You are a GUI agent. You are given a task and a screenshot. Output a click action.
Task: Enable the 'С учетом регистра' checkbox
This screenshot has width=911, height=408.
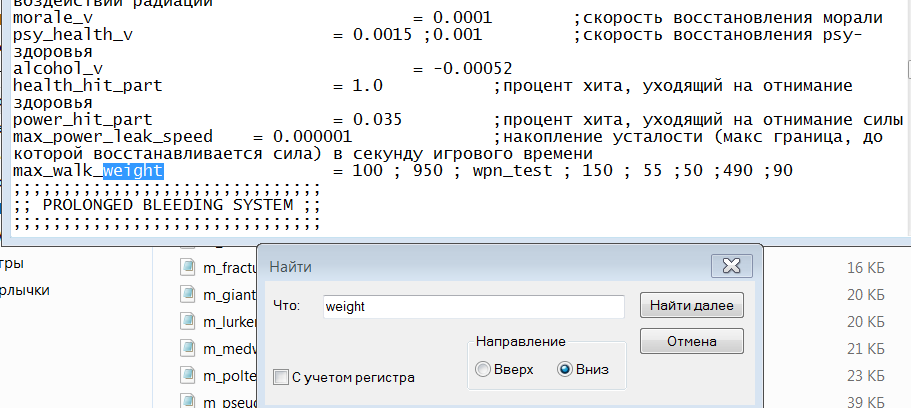coord(281,377)
